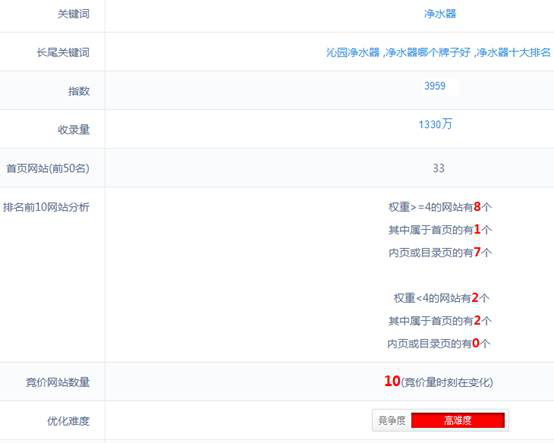Select the homepage sites count 33

click(438, 168)
